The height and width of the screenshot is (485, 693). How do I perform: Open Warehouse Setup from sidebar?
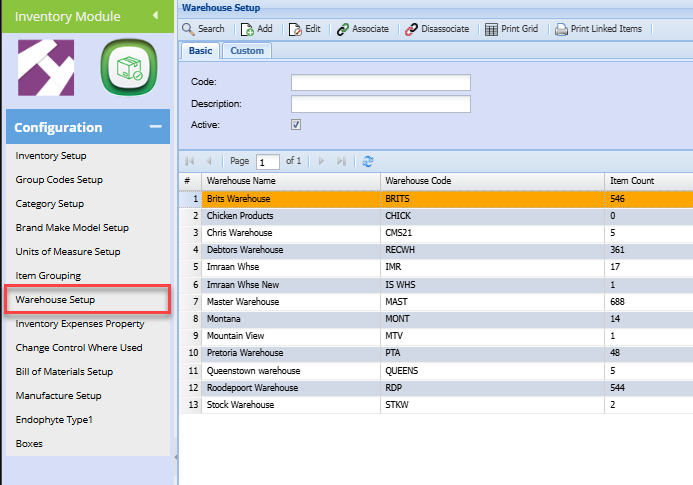pyautogui.click(x=56, y=300)
